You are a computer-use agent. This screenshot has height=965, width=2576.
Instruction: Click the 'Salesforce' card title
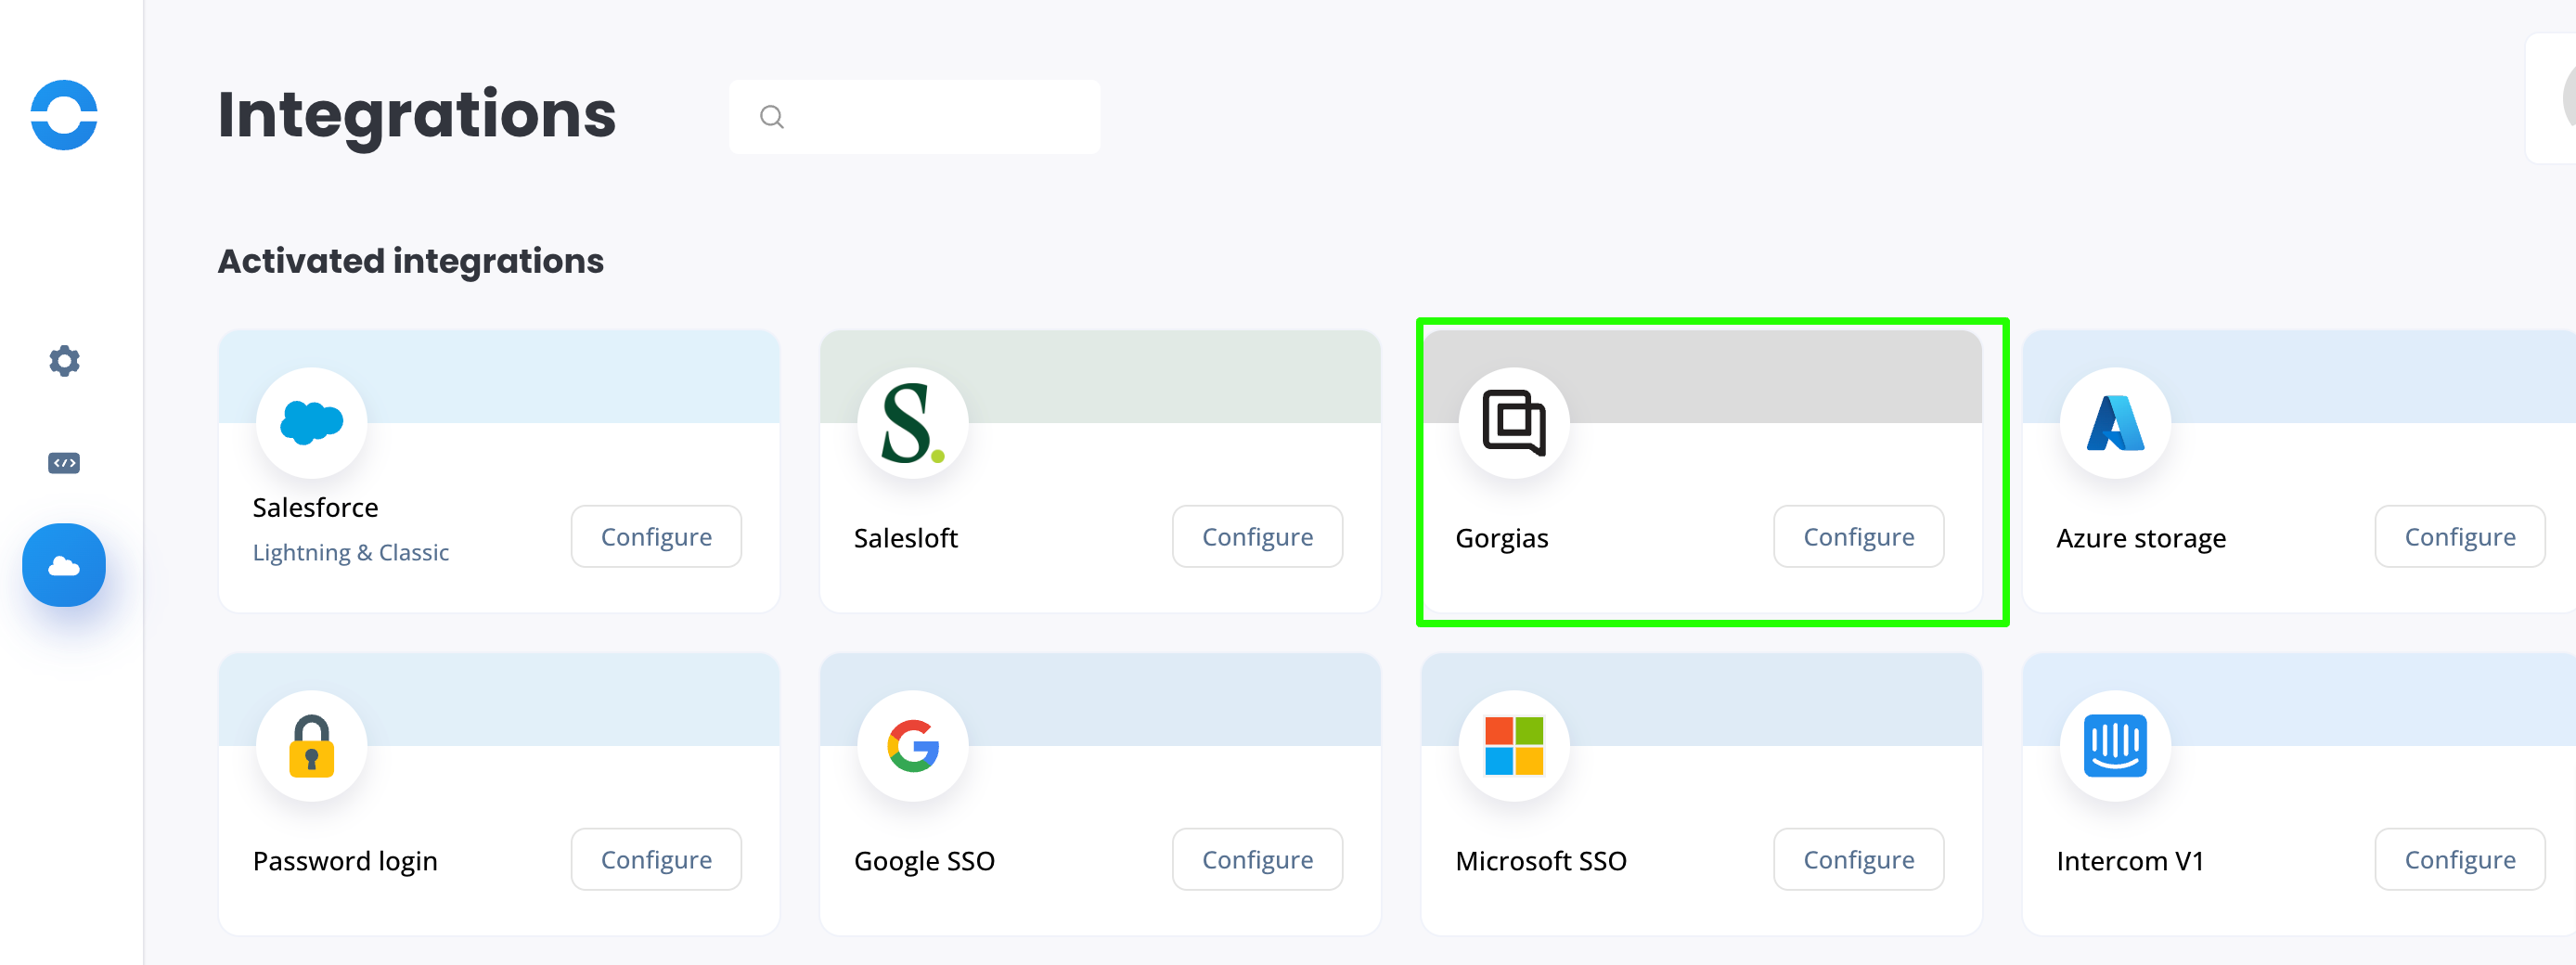click(x=316, y=508)
